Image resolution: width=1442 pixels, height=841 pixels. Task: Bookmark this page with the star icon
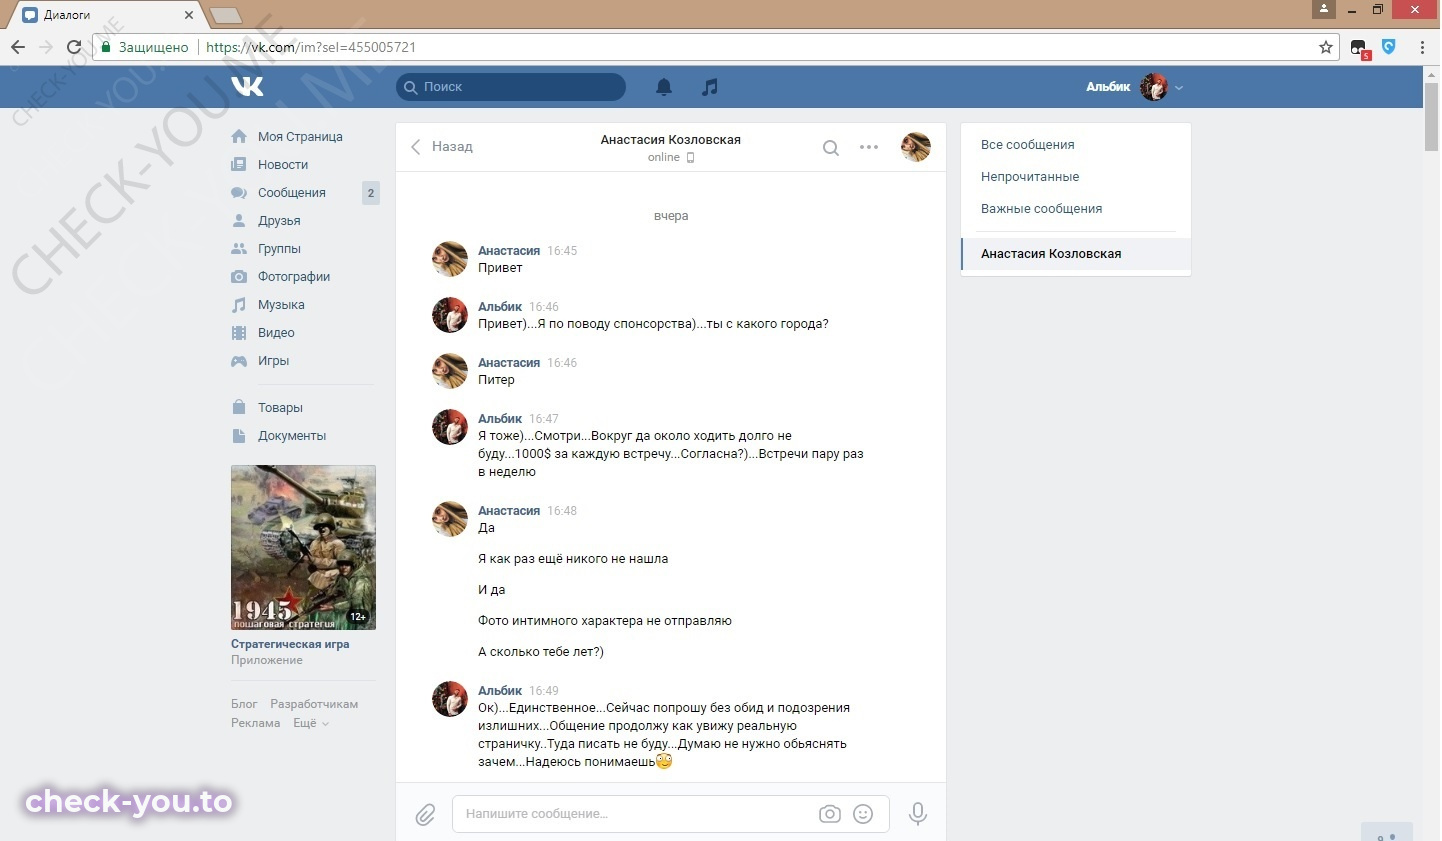(x=1326, y=47)
